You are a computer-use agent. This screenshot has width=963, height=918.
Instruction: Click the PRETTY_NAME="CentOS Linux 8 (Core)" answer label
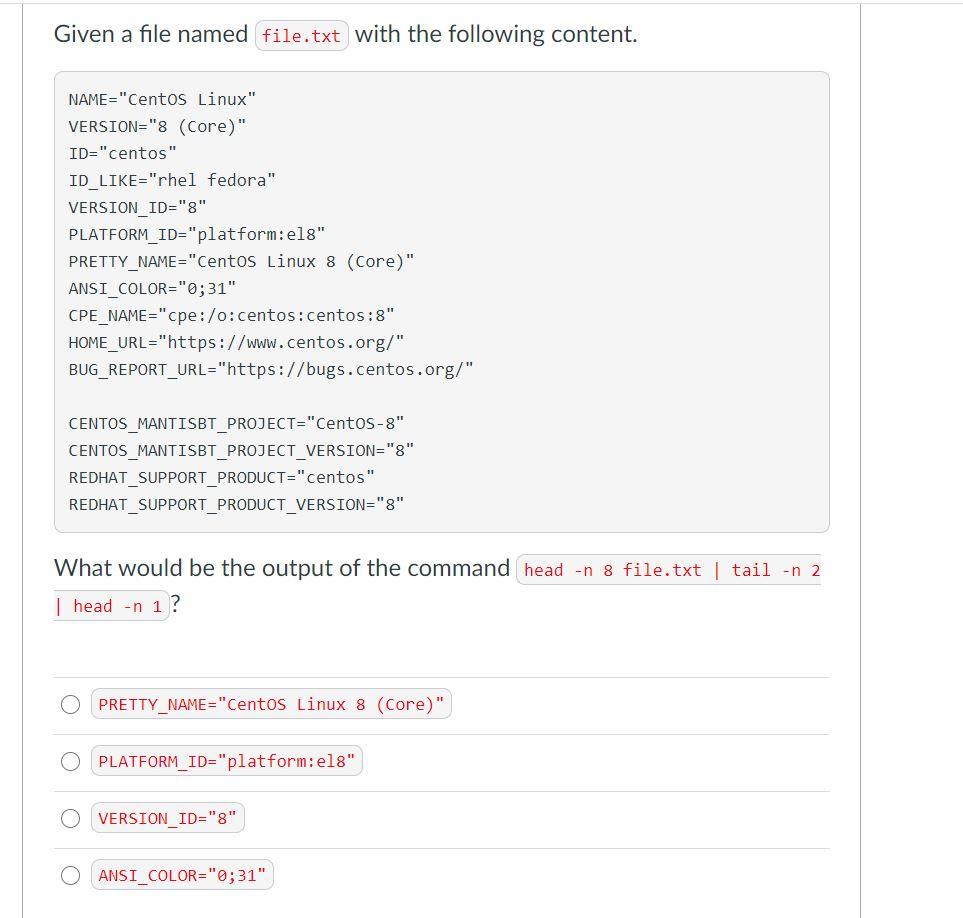tap(271, 704)
